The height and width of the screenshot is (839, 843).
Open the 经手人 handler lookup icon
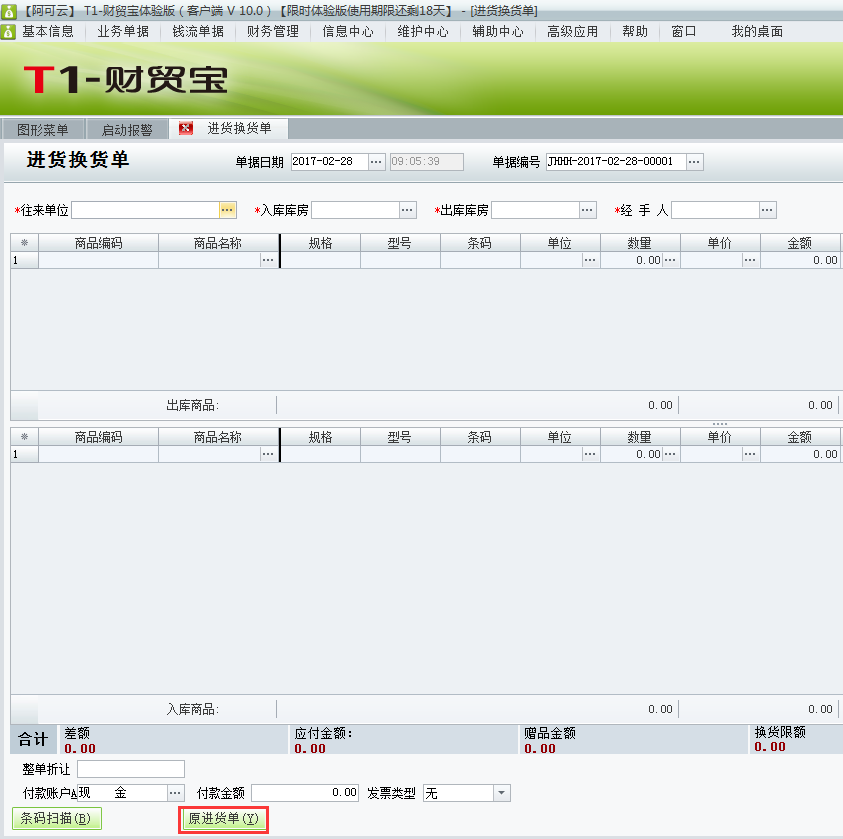click(767, 210)
